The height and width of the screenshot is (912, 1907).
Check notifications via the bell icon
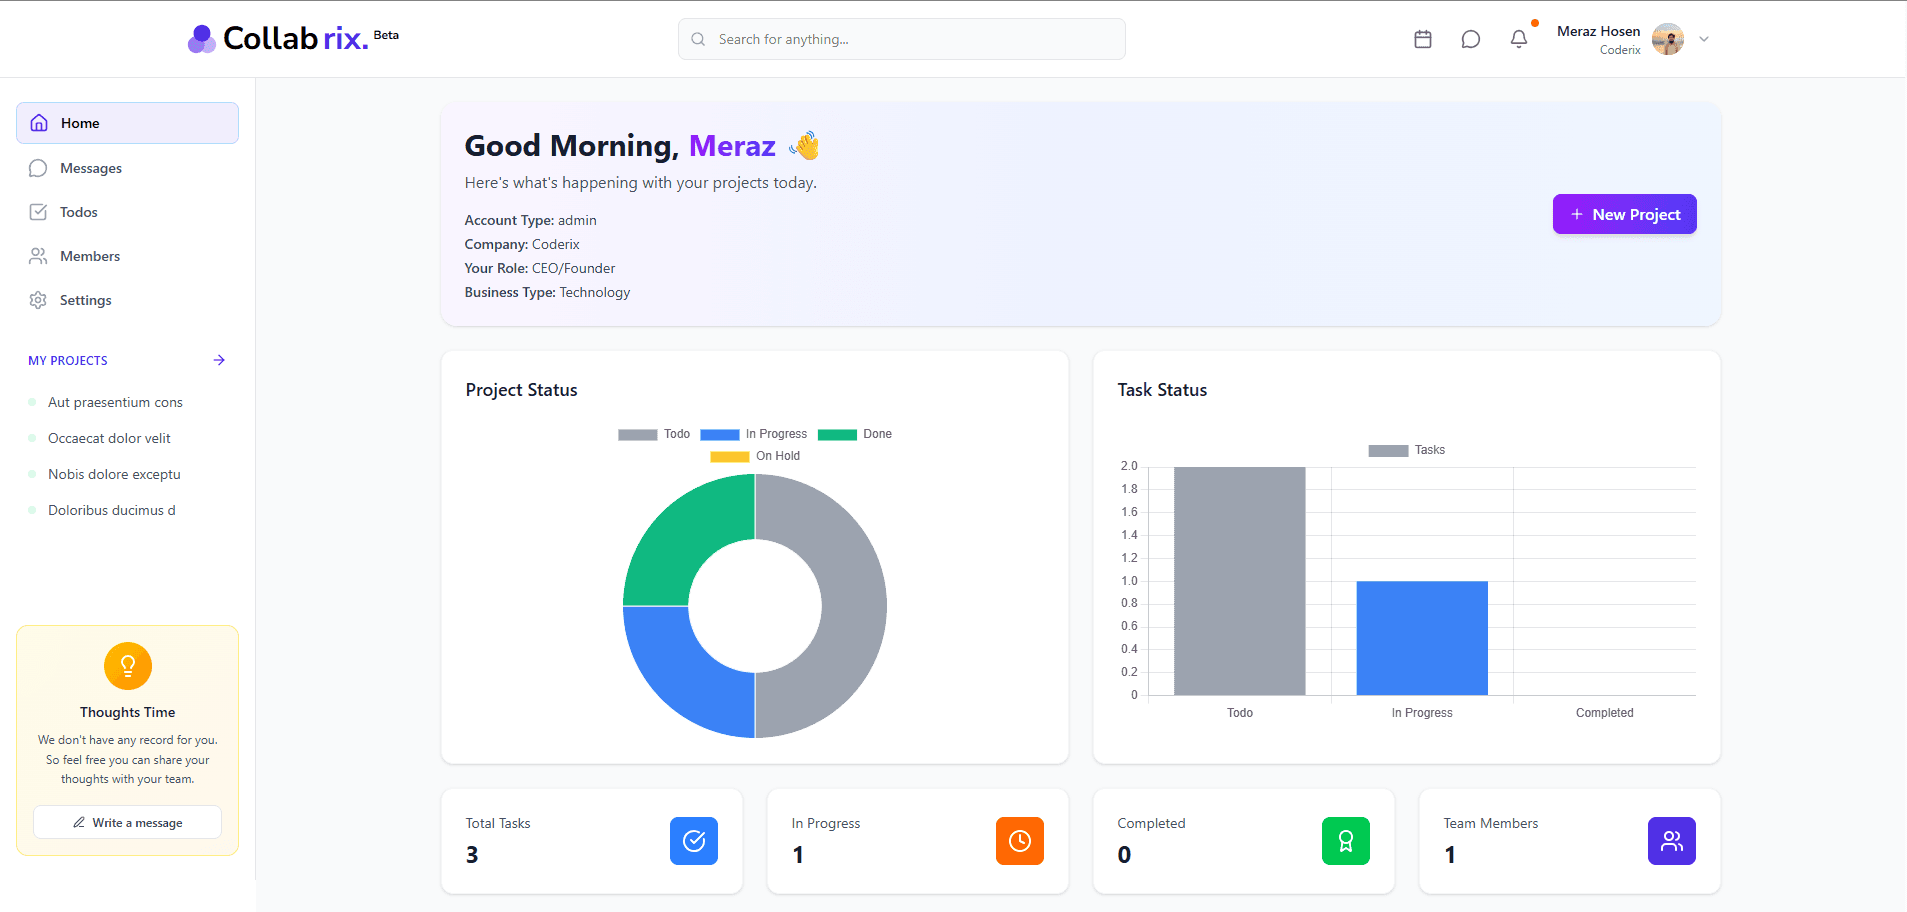[x=1518, y=38]
